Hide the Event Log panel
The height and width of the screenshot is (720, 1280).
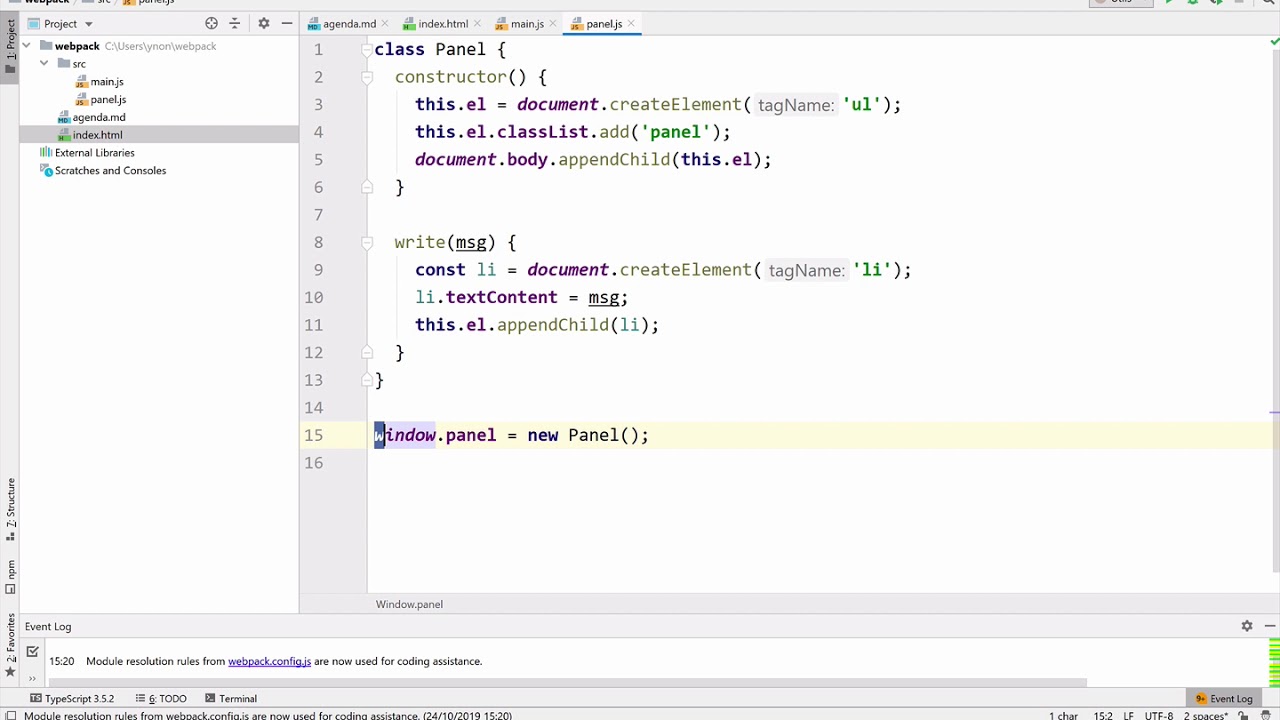pos(1269,626)
